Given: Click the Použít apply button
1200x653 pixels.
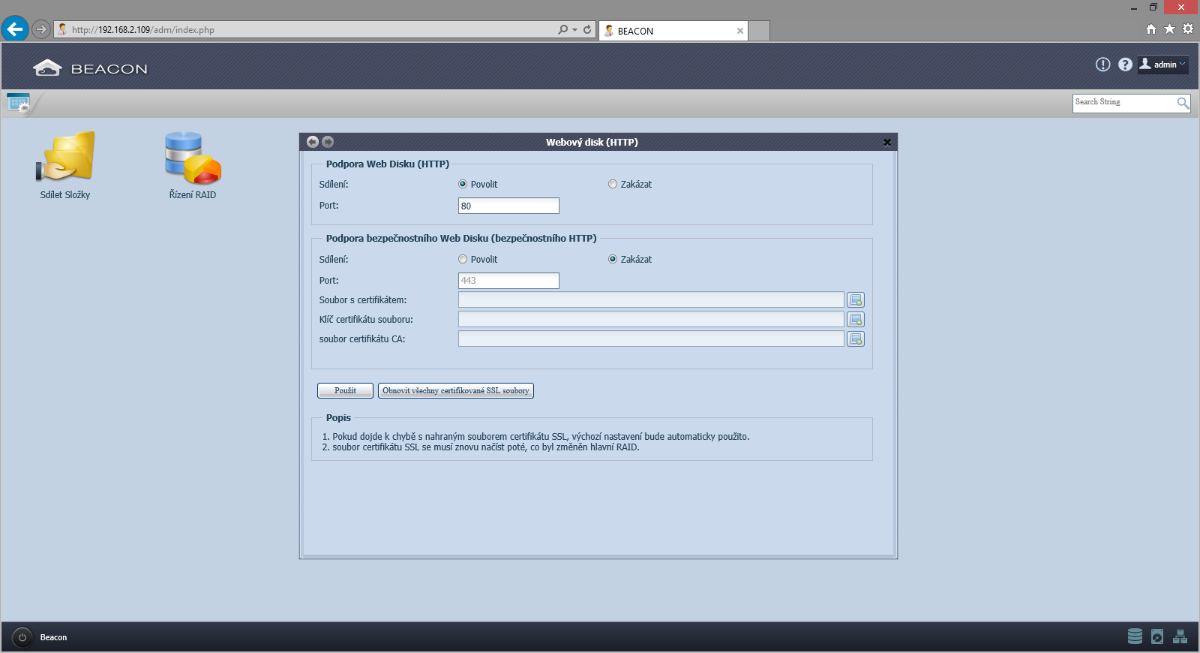Looking at the screenshot, I should tap(345, 391).
